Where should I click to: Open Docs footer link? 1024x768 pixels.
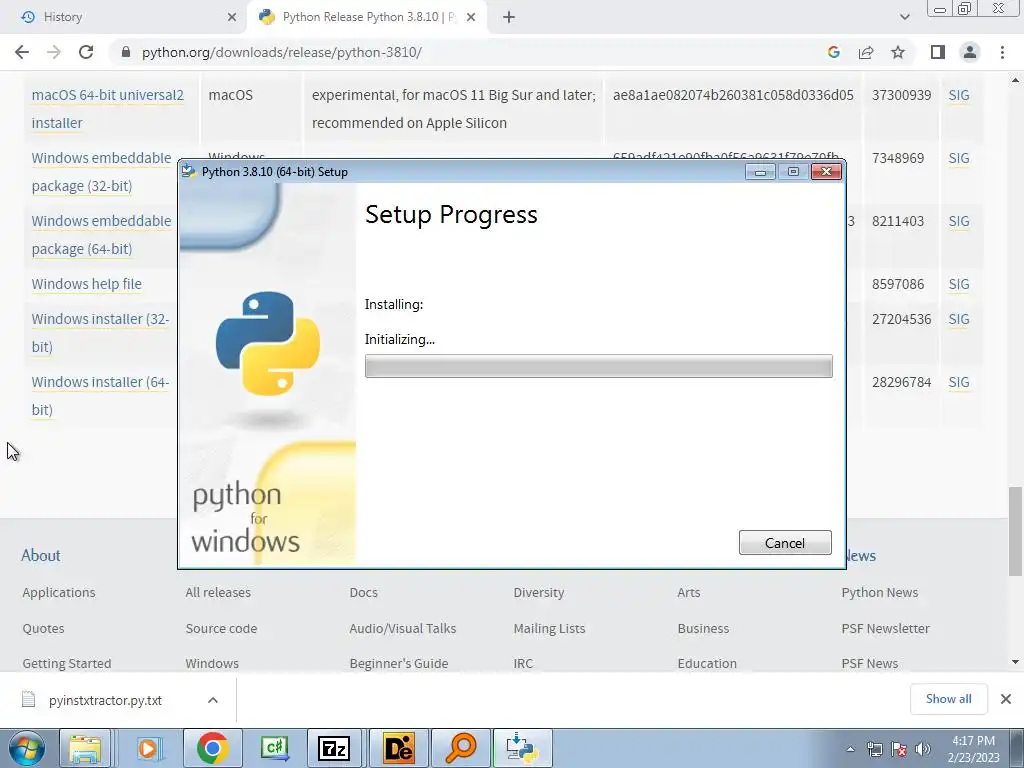pos(364,593)
